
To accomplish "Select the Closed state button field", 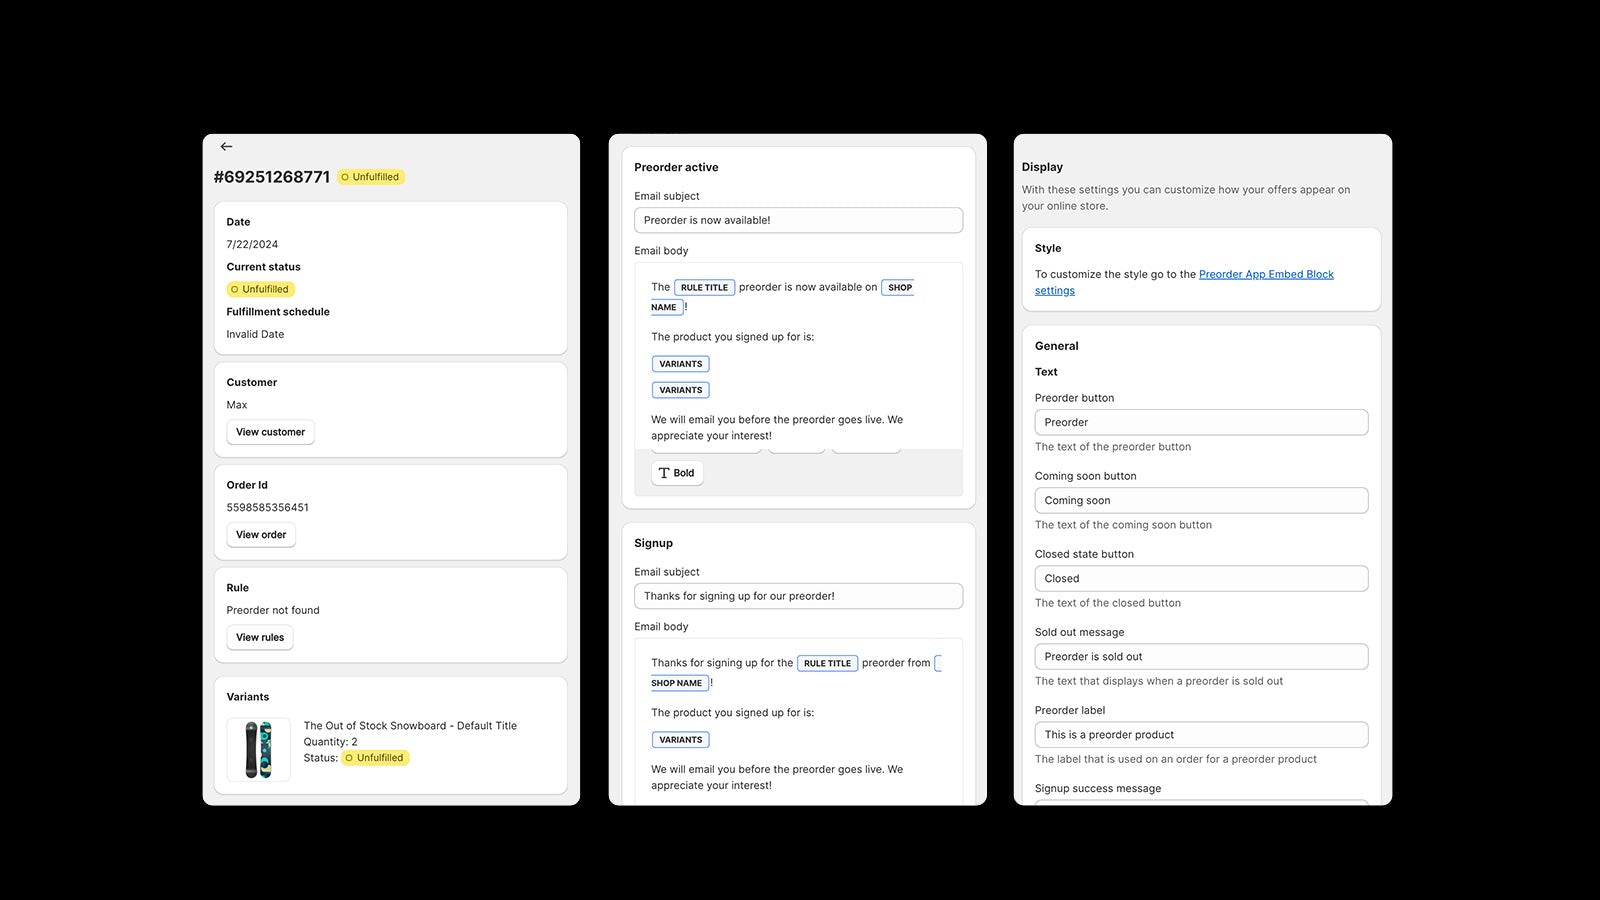I will tap(1201, 578).
